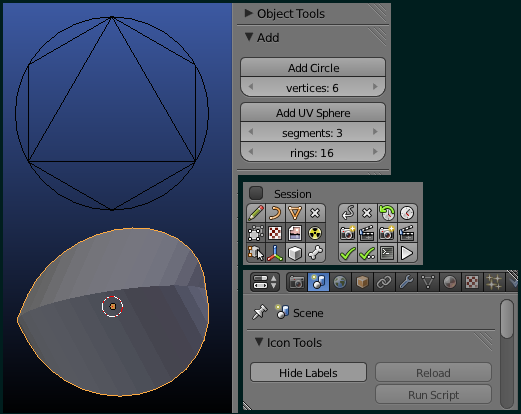Click the Run Script button
The height and width of the screenshot is (414, 521).
(433, 394)
